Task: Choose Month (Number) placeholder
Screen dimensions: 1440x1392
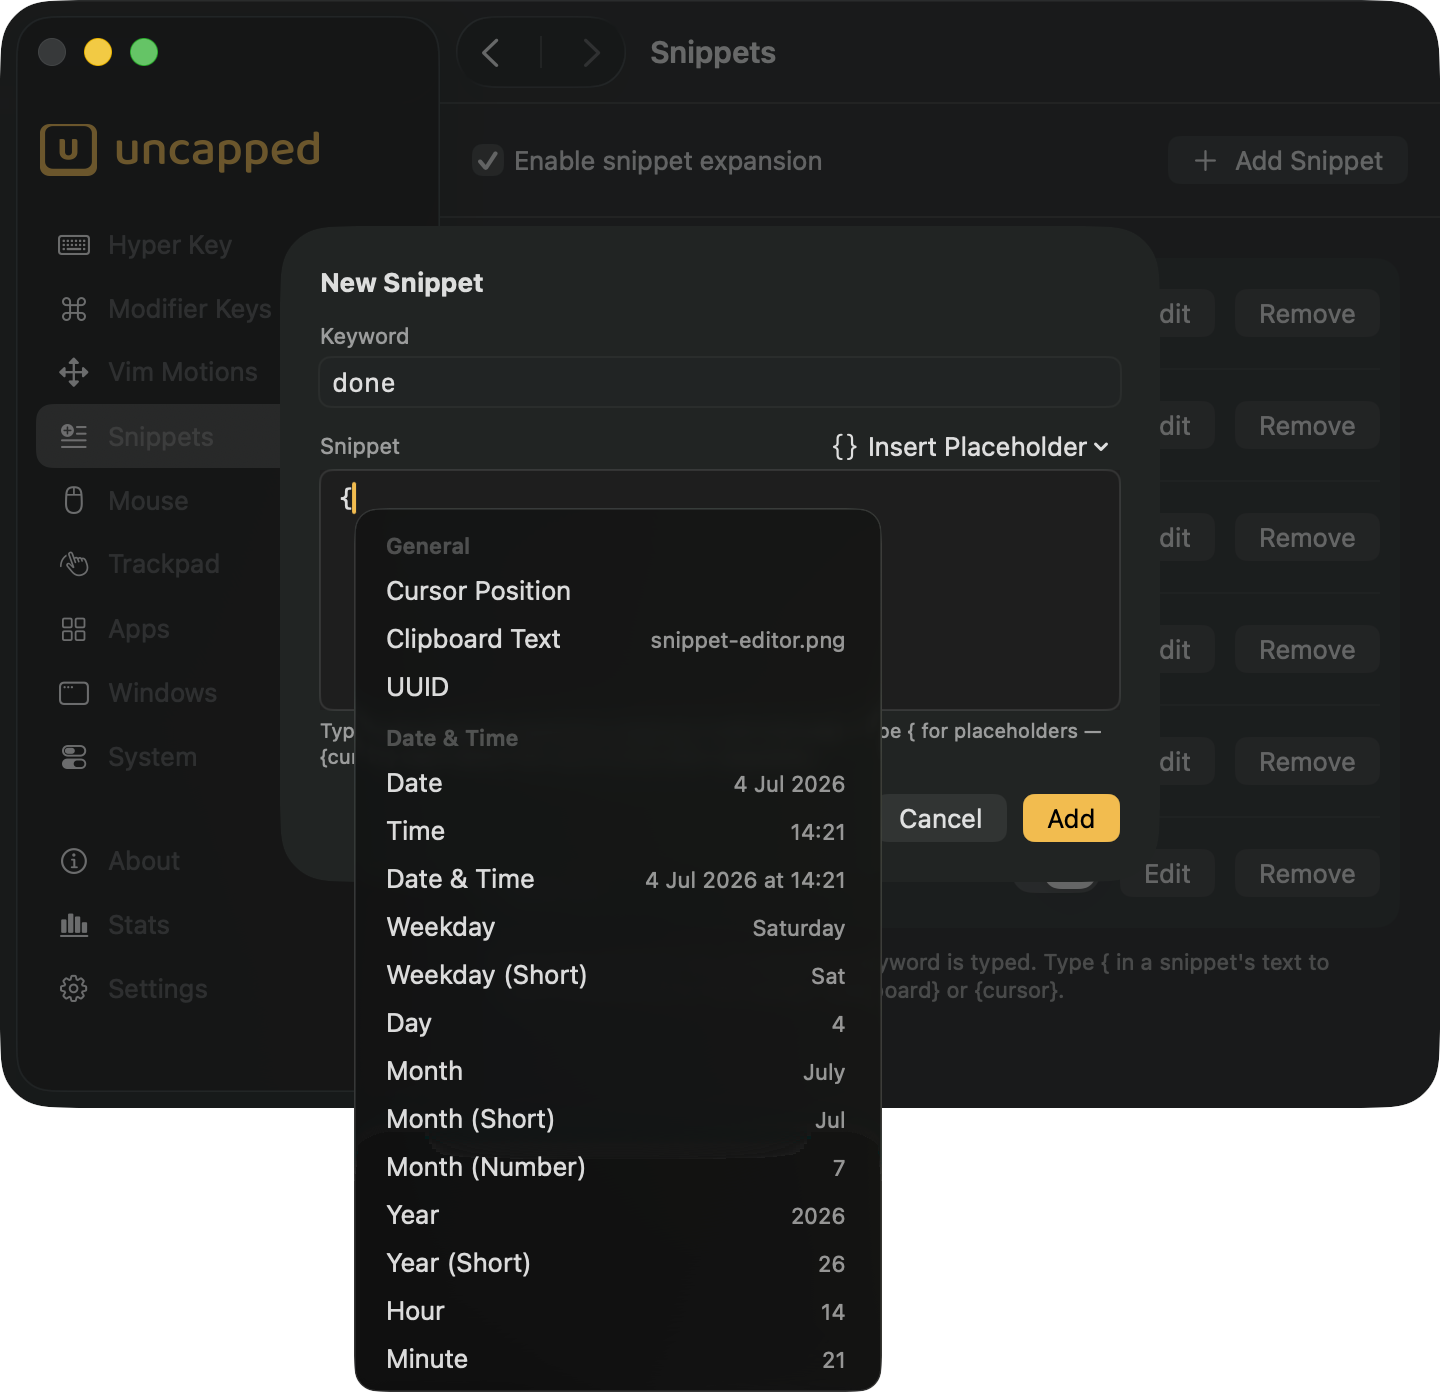Action: pyautogui.click(x=617, y=1167)
